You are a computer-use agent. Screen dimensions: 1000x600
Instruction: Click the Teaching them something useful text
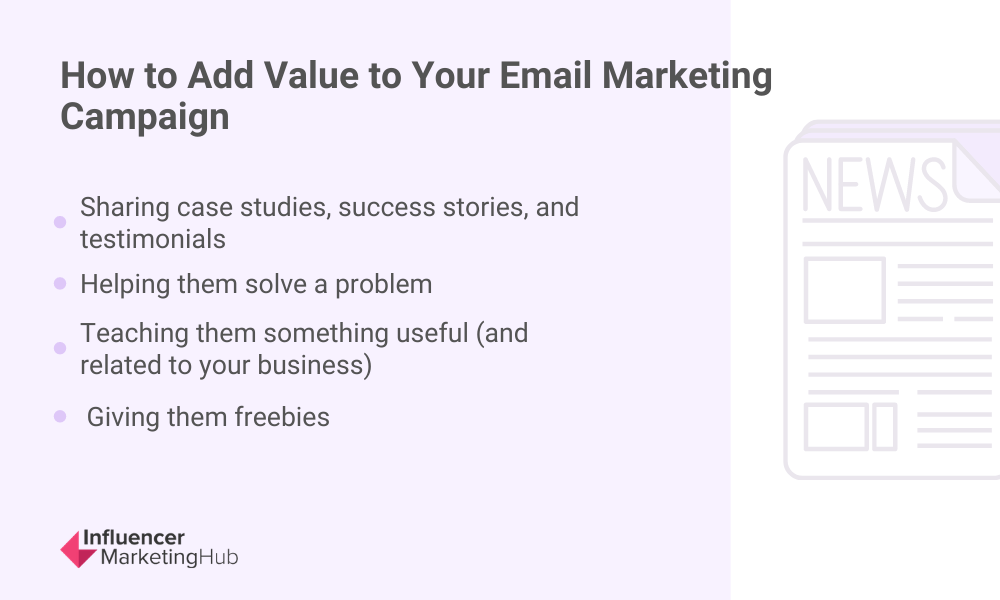(304, 349)
